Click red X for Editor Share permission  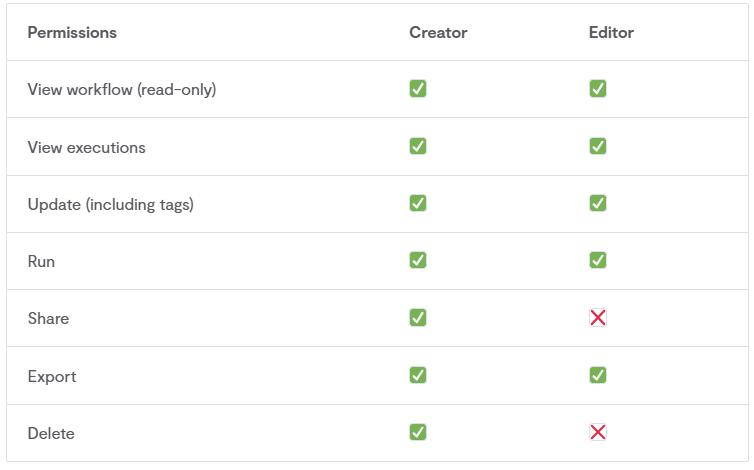click(x=598, y=318)
